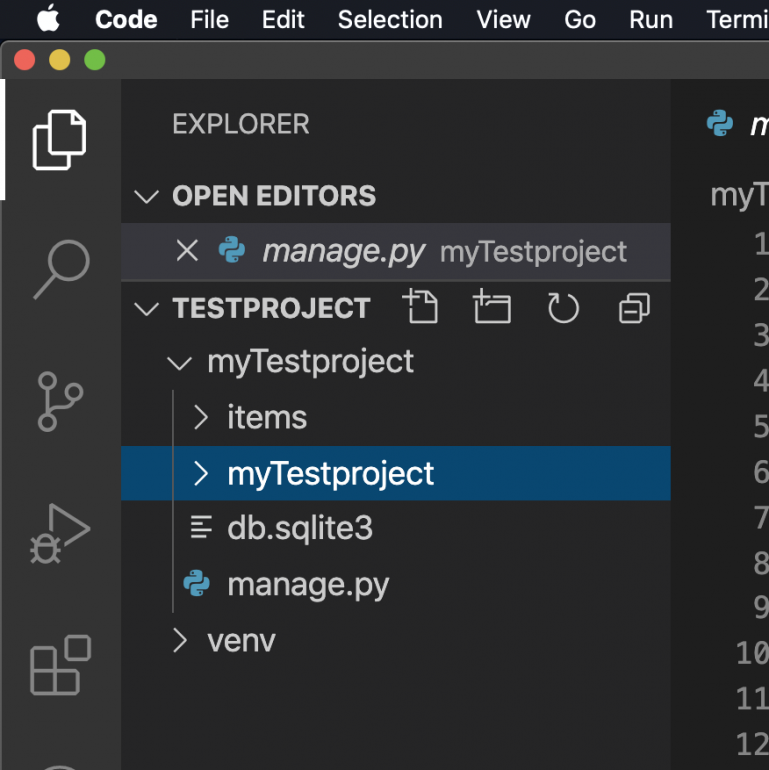Image resolution: width=769 pixels, height=770 pixels.
Task: Expand the highlighted myTestproject subfolder
Action: (x=330, y=473)
